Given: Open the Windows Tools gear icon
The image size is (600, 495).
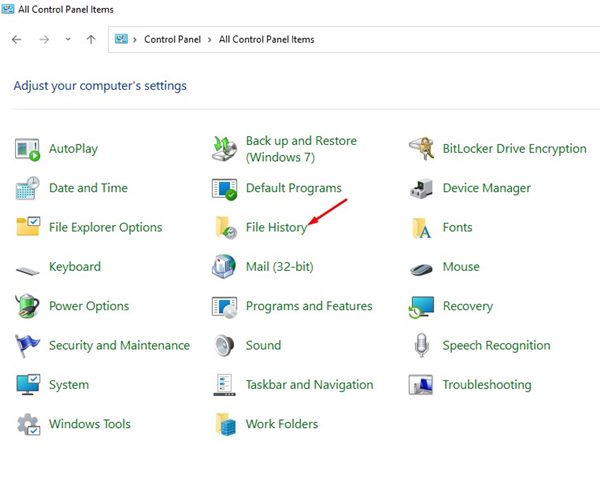Looking at the screenshot, I should (x=27, y=424).
